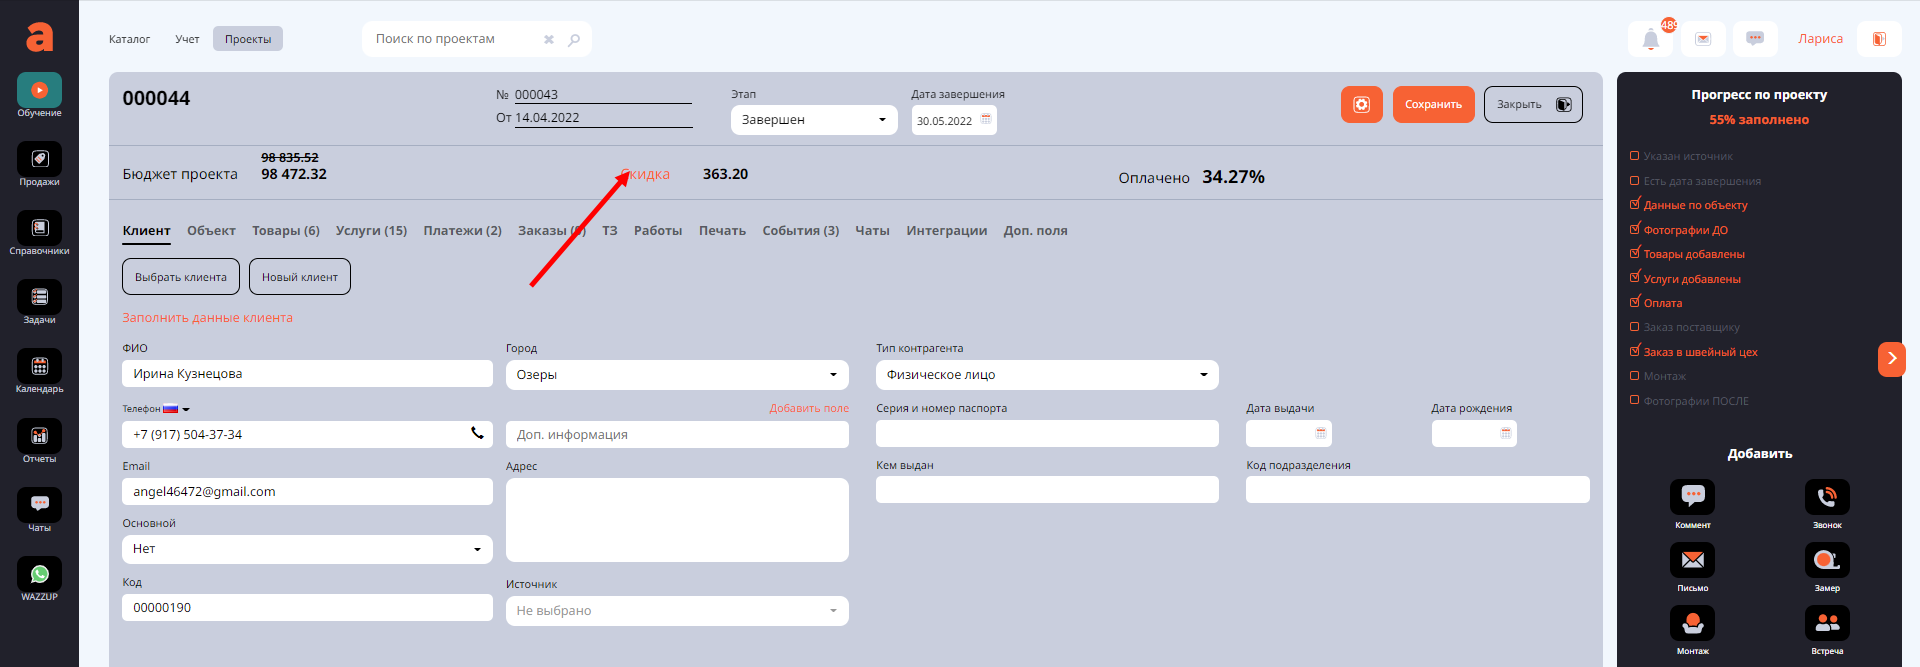The image size is (1920, 667).
Task: Add a Замер measurement event
Action: tap(1826, 561)
